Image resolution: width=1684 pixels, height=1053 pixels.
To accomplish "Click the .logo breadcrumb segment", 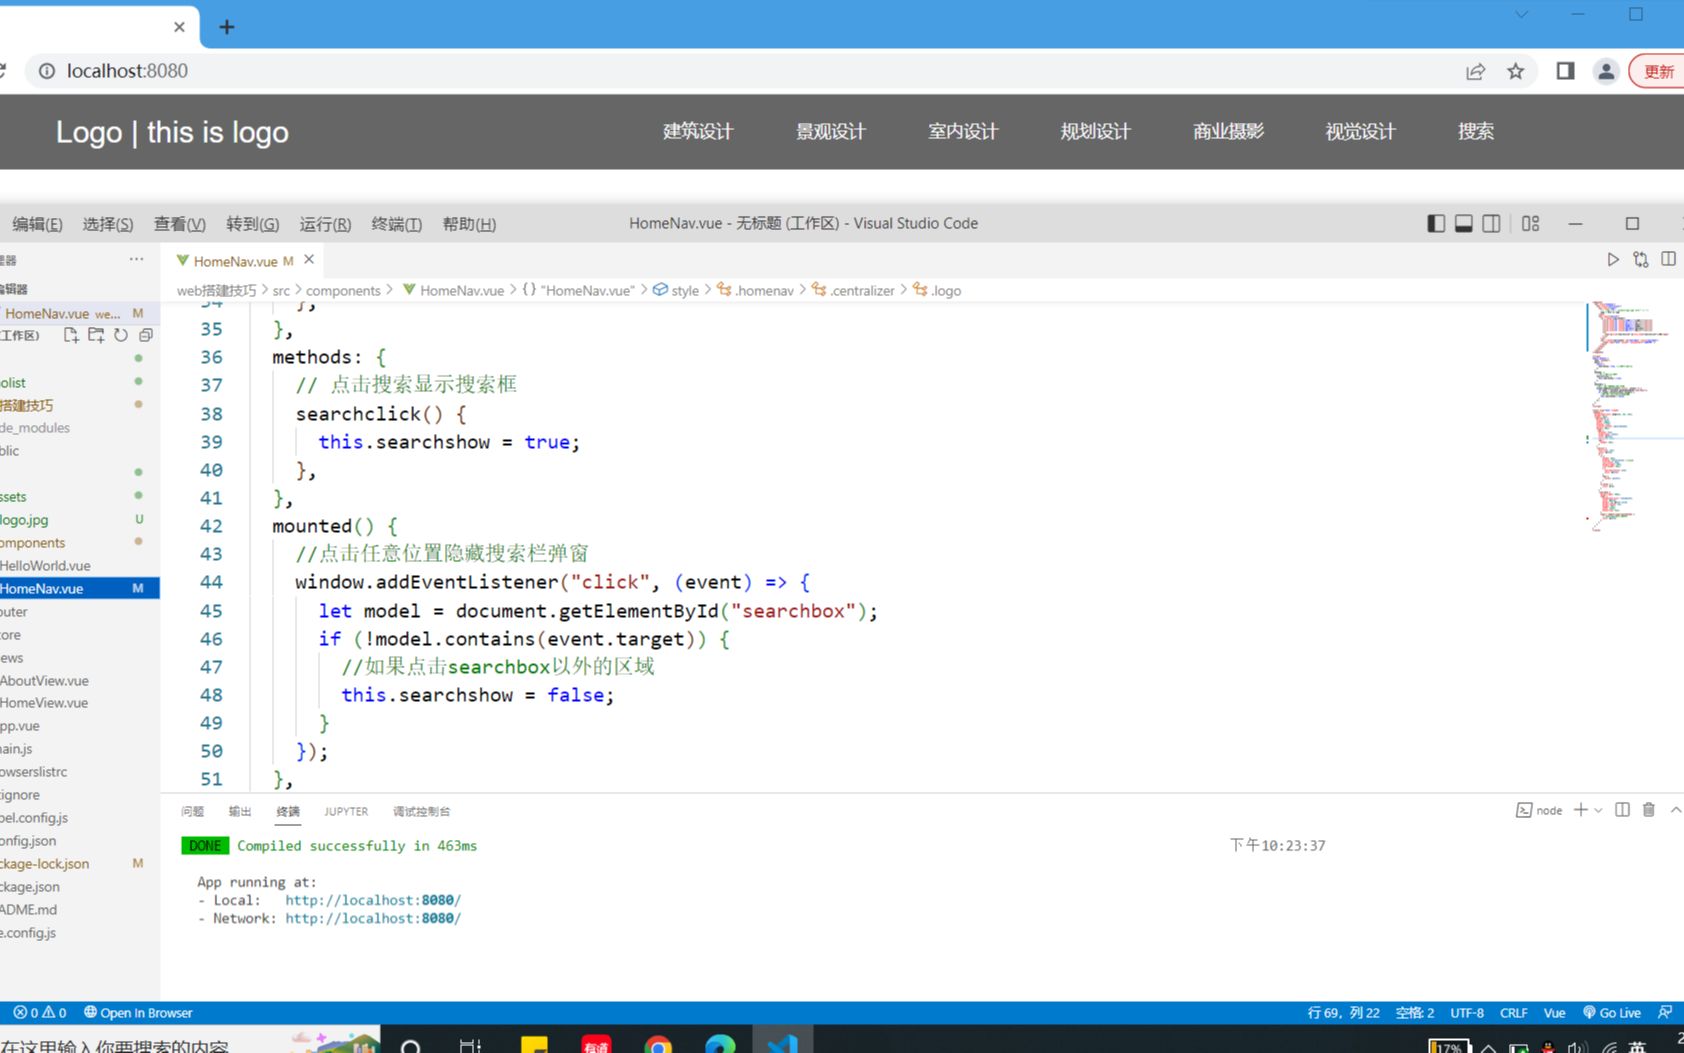I will (937, 291).
